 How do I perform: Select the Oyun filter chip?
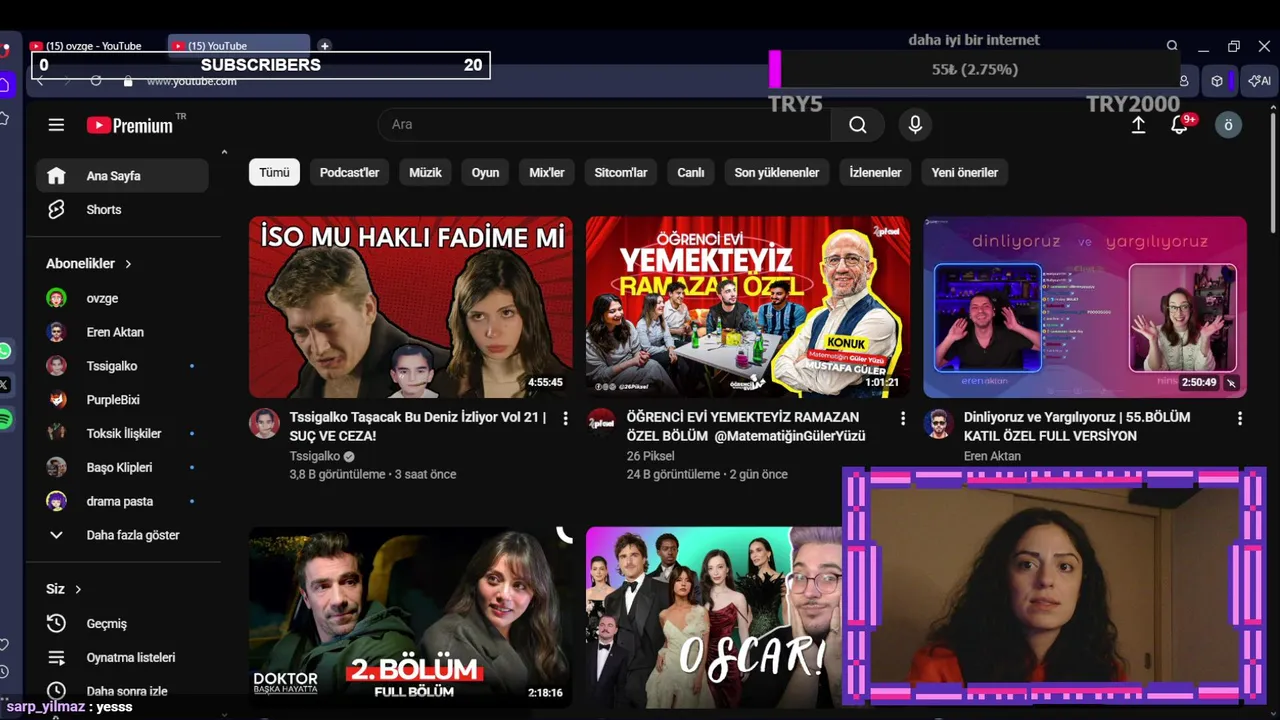click(x=485, y=173)
